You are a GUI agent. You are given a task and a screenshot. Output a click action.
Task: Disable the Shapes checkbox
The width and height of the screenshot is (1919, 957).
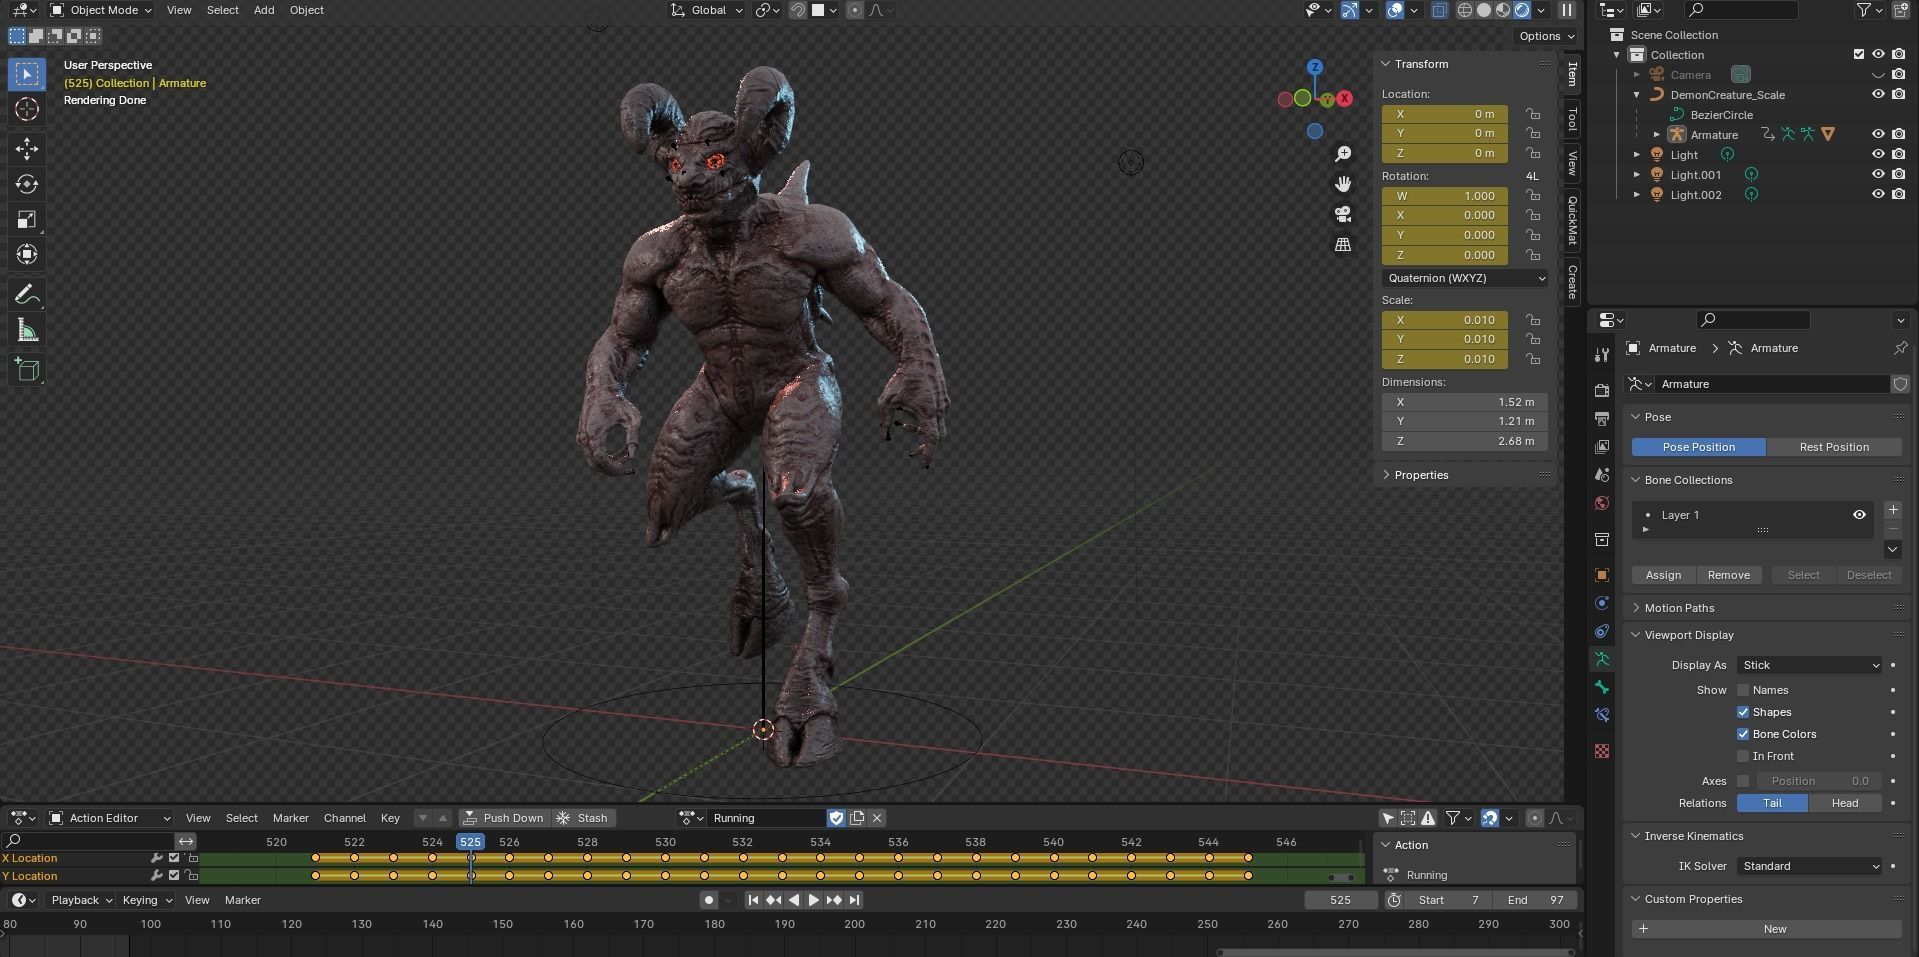coord(1743,712)
